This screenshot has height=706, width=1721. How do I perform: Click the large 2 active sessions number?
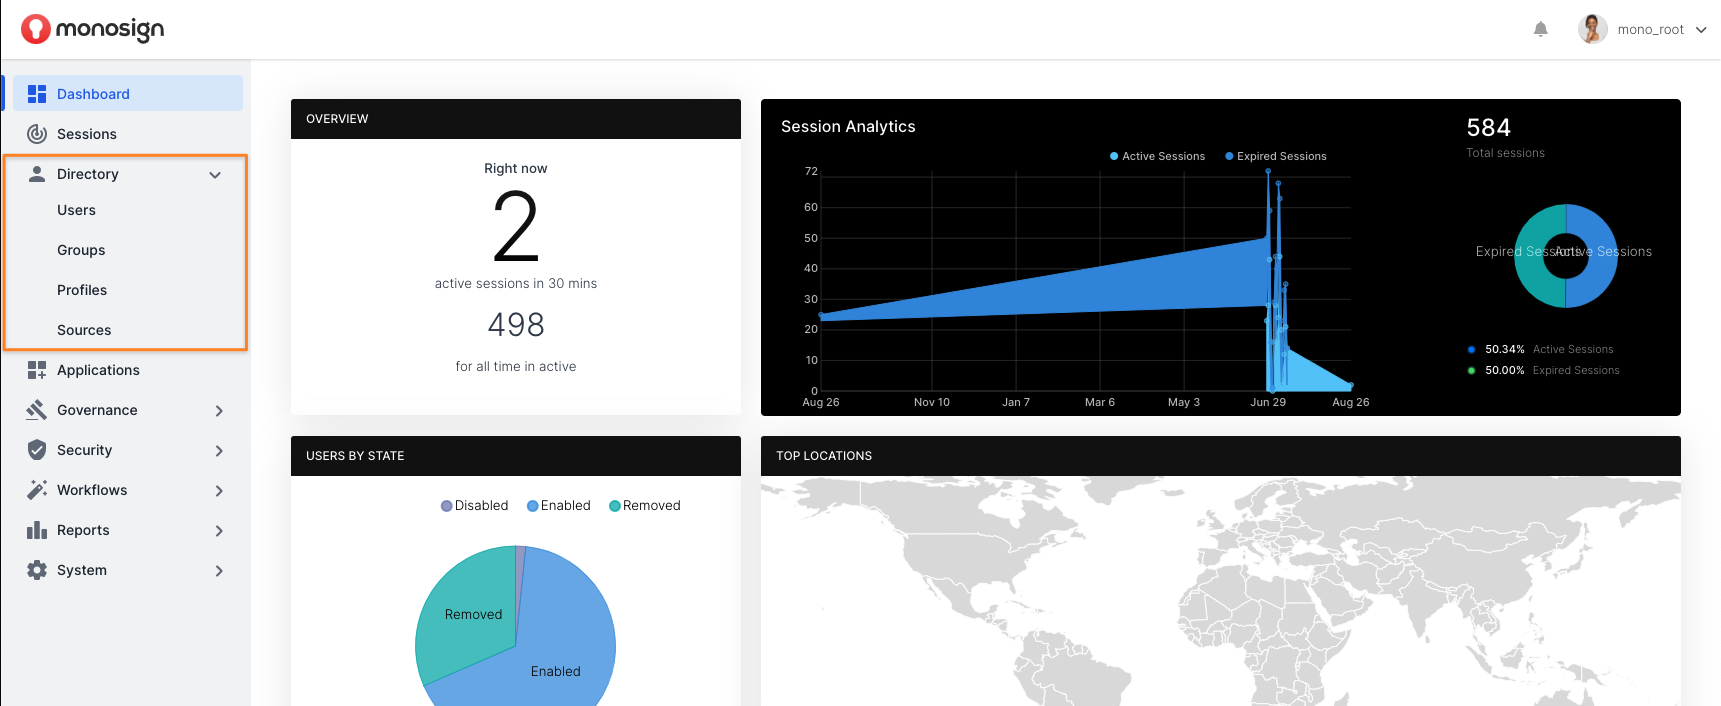coord(516,227)
